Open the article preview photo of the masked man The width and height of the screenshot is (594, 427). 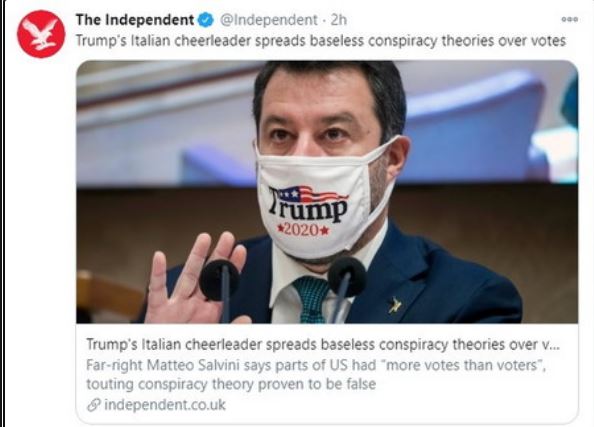click(327, 192)
